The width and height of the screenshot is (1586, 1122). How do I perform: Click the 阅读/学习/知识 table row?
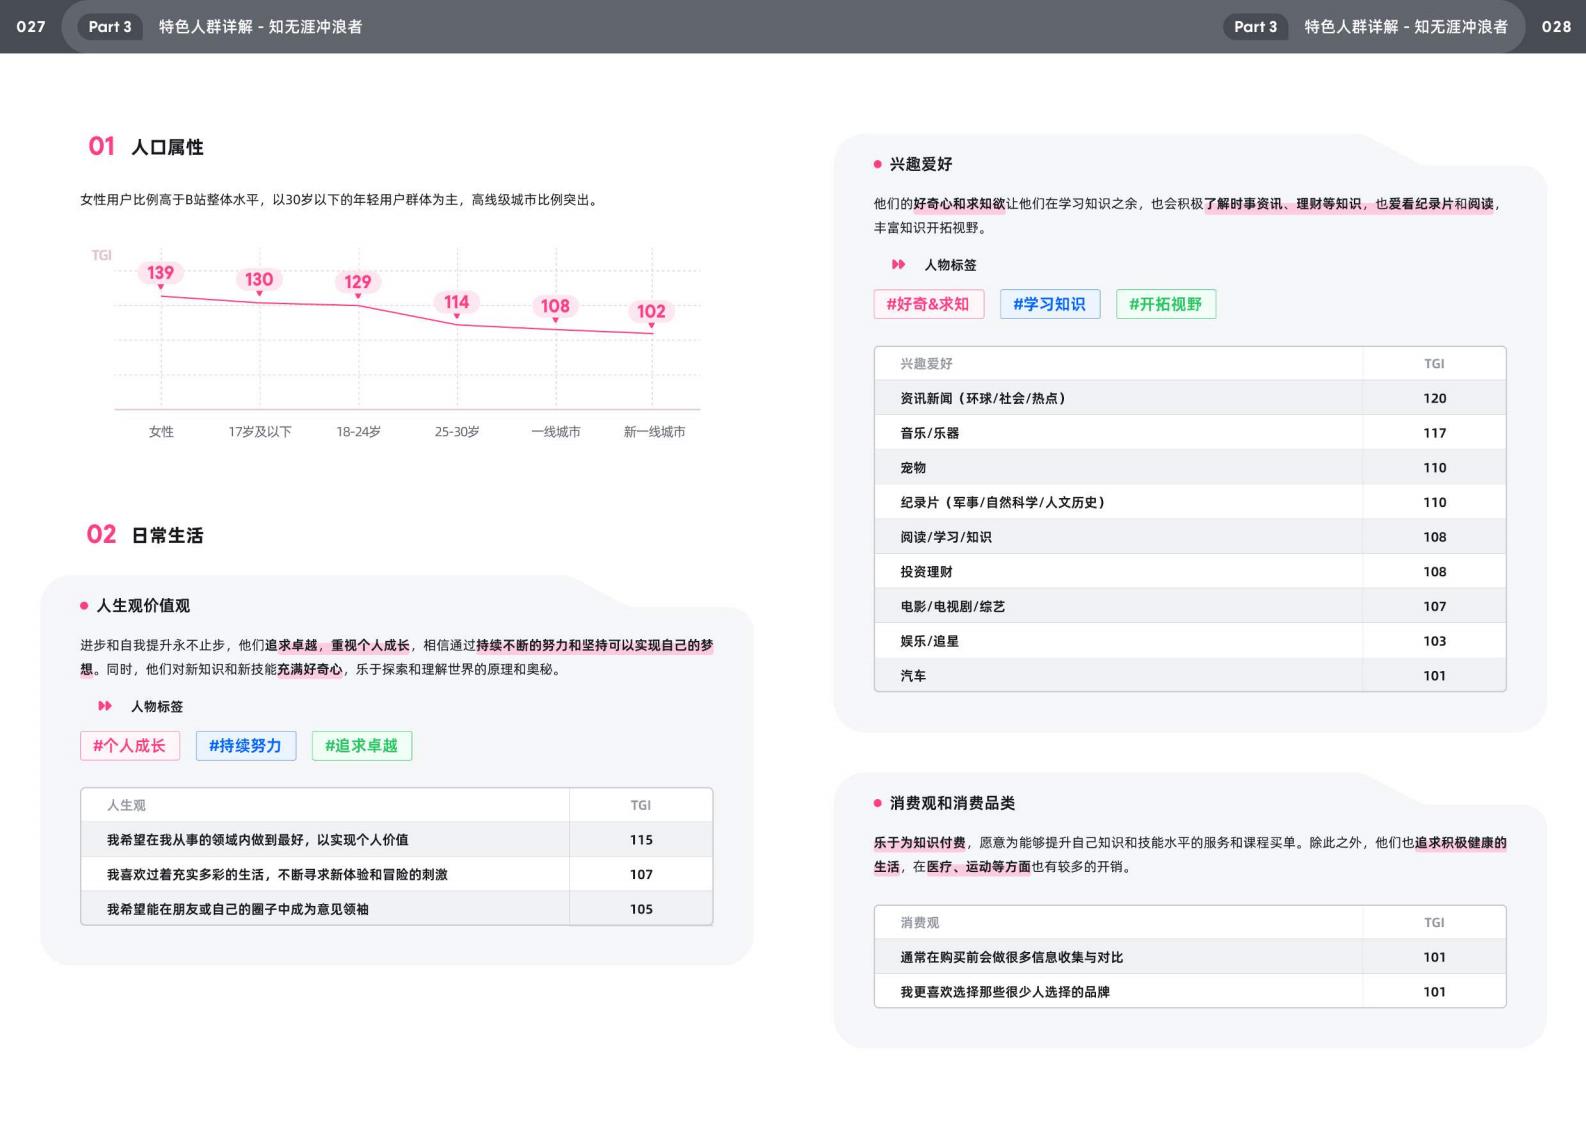pos(1190,537)
